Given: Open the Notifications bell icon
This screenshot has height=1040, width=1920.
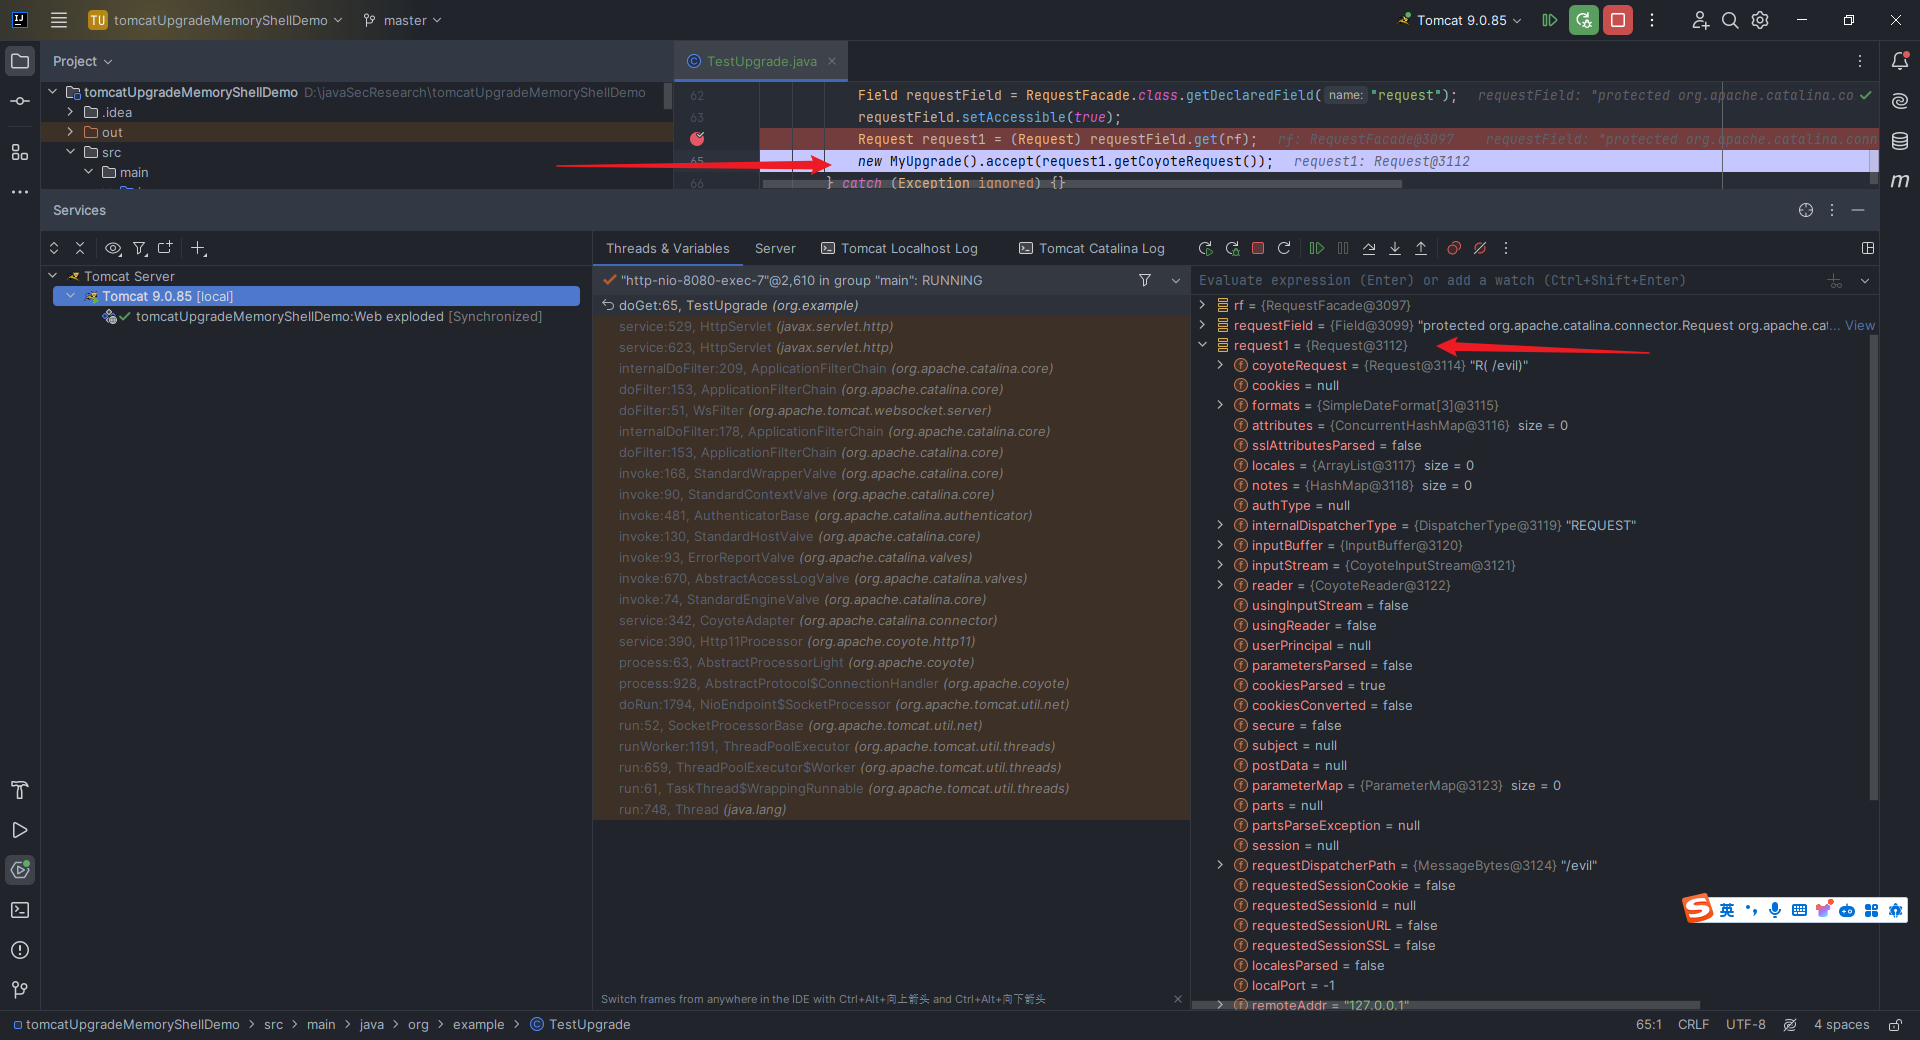Looking at the screenshot, I should pyautogui.click(x=1900, y=61).
